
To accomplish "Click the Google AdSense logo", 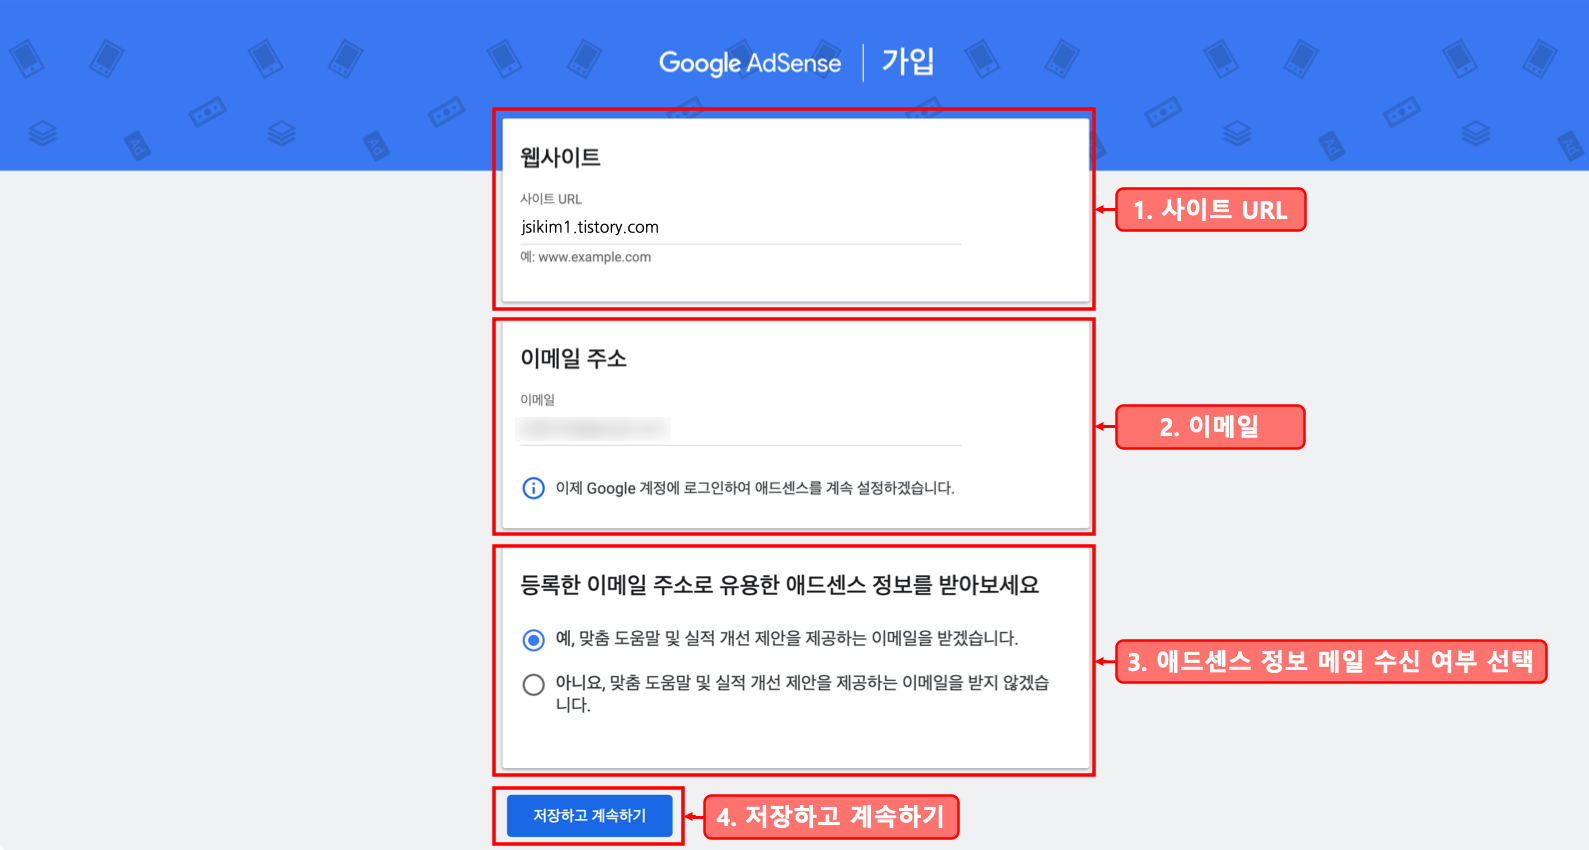I will 750,63.
